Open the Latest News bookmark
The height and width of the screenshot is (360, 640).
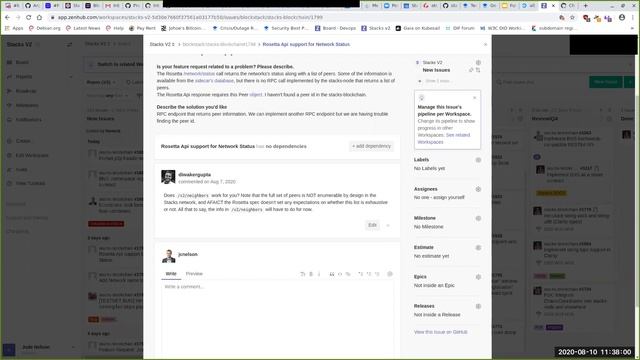[83, 28]
